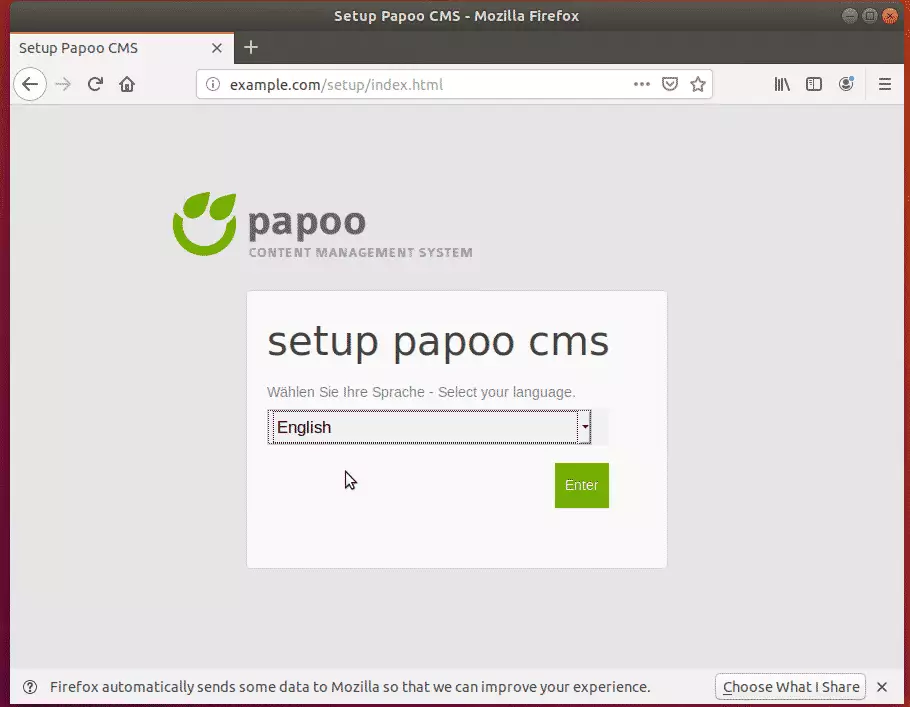910x707 pixels.
Task: Click the help icon in notification bar
Action: pyautogui.click(x=30, y=687)
